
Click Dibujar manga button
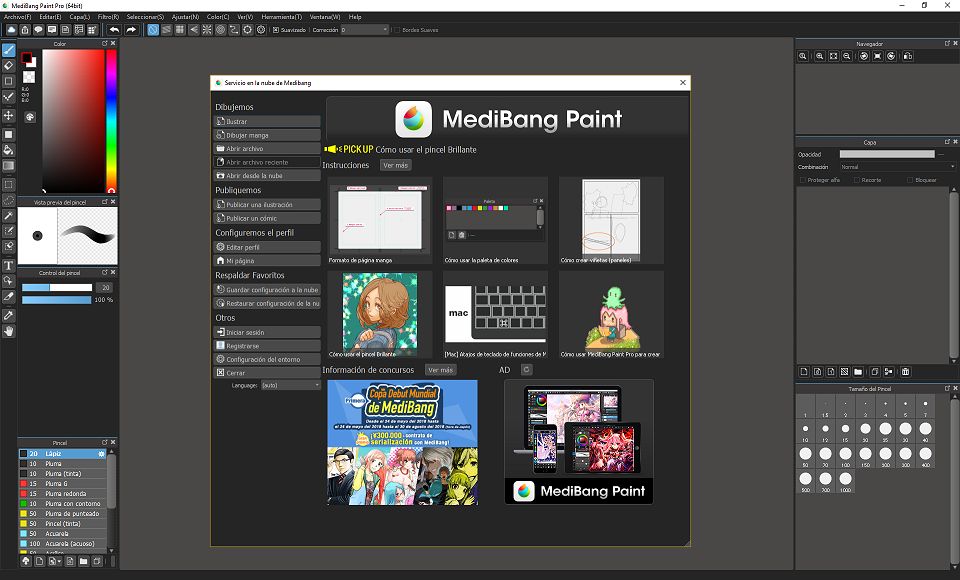point(267,135)
